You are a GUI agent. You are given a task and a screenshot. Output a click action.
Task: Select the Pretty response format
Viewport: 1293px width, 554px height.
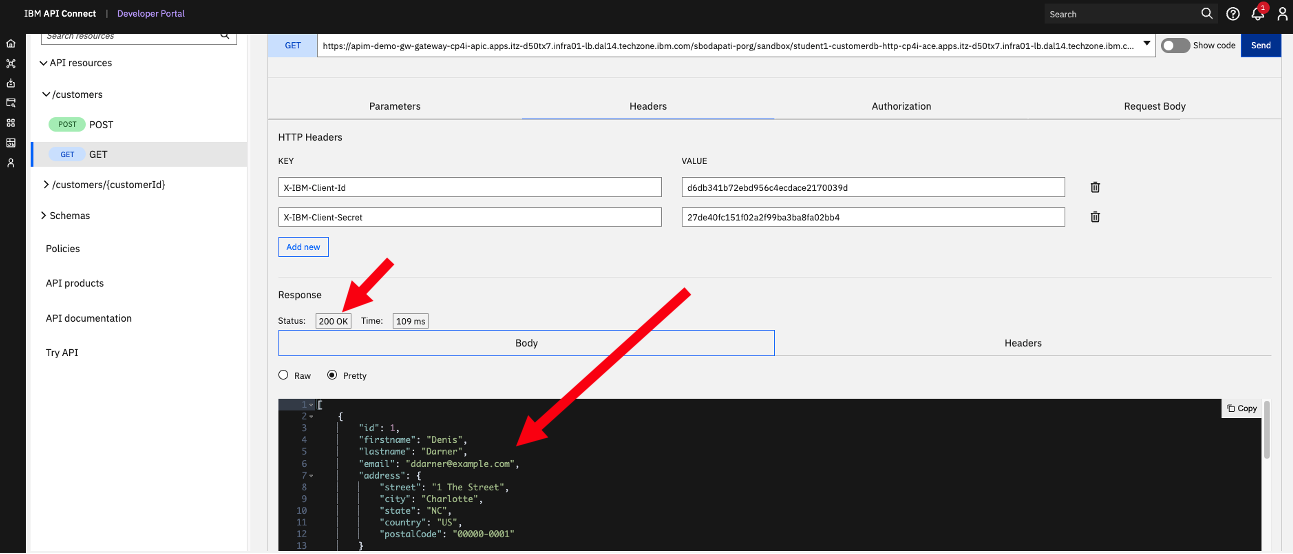[332, 375]
